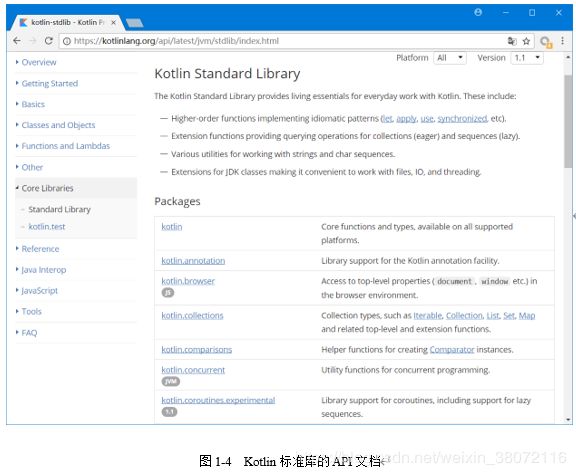
Task: Click the JS badge under kotlin.browser
Action: pyautogui.click(x=168, y=293)
